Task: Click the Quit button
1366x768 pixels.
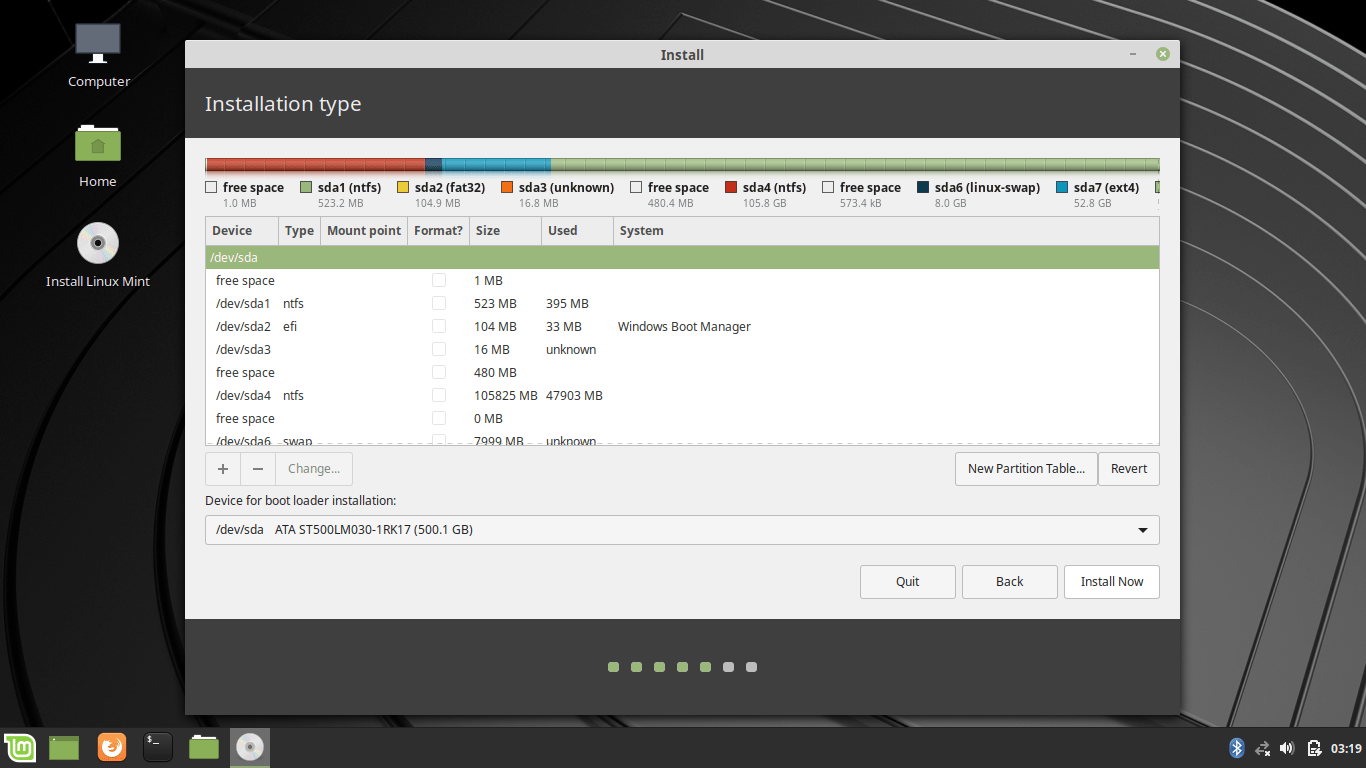Action: [x=908, y=582]
